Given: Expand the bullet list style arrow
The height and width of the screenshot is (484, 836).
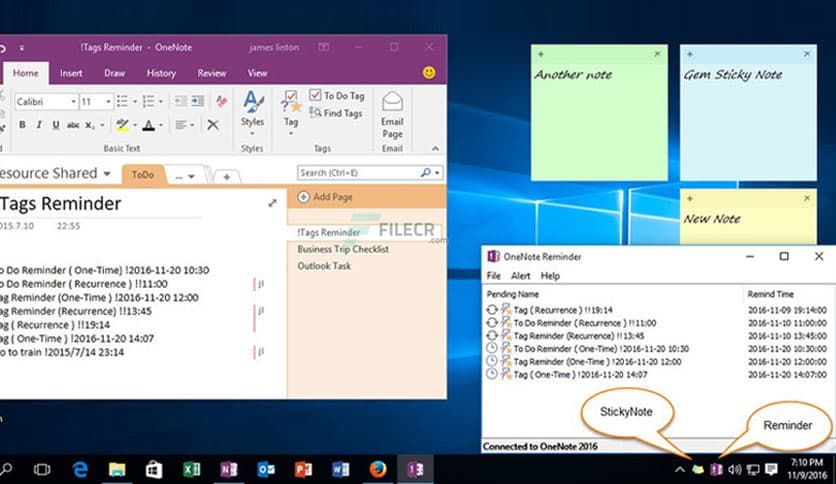Looking at the screenshot, I should pyautogui.click(x=134, y=101).
